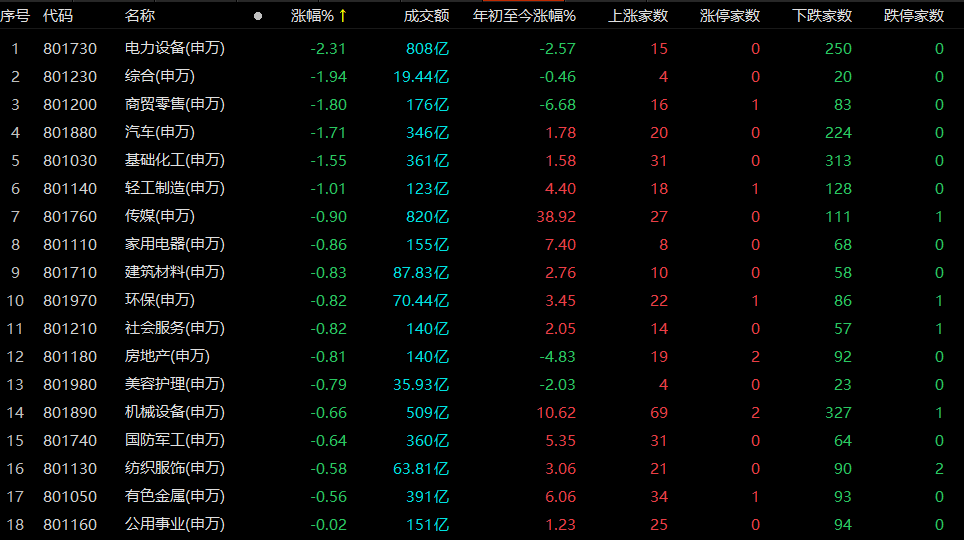Click 下跌家数 value 313
This screenshot has width=964, height=540.
pyautogui.click(x=839, y=161)
